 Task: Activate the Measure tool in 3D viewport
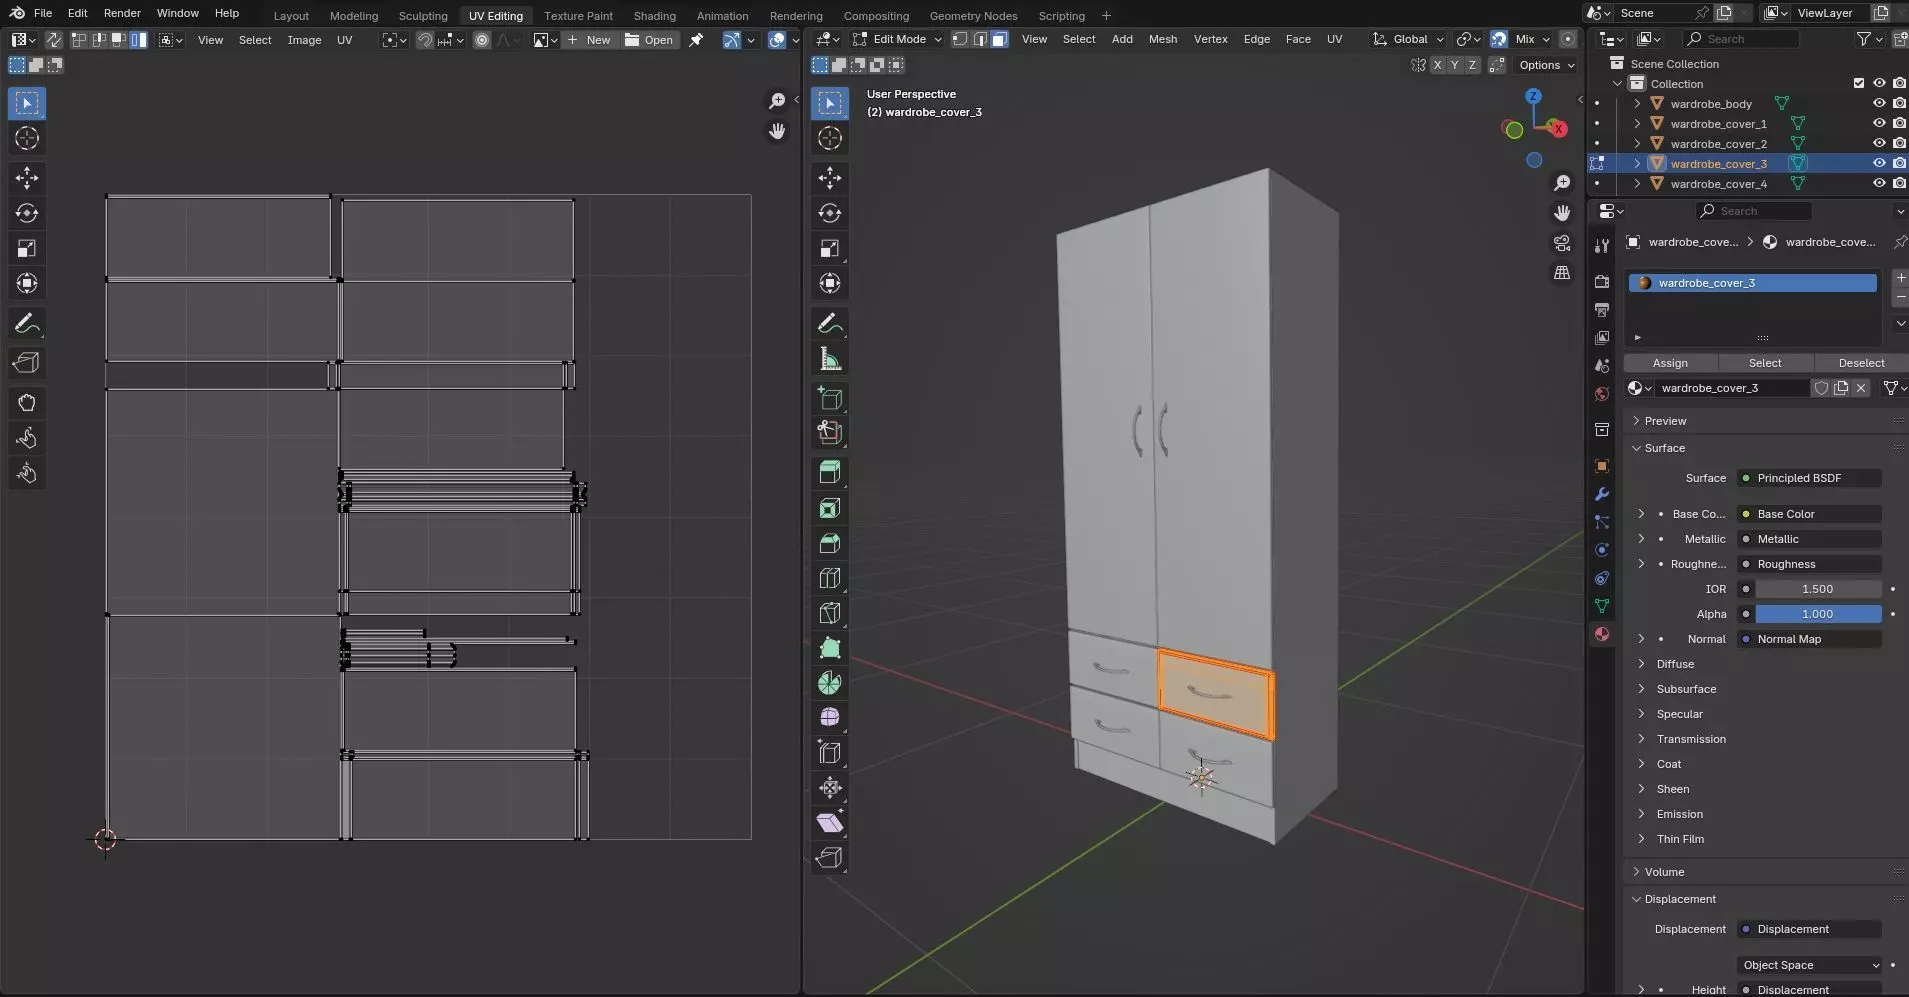click(829, 360)
